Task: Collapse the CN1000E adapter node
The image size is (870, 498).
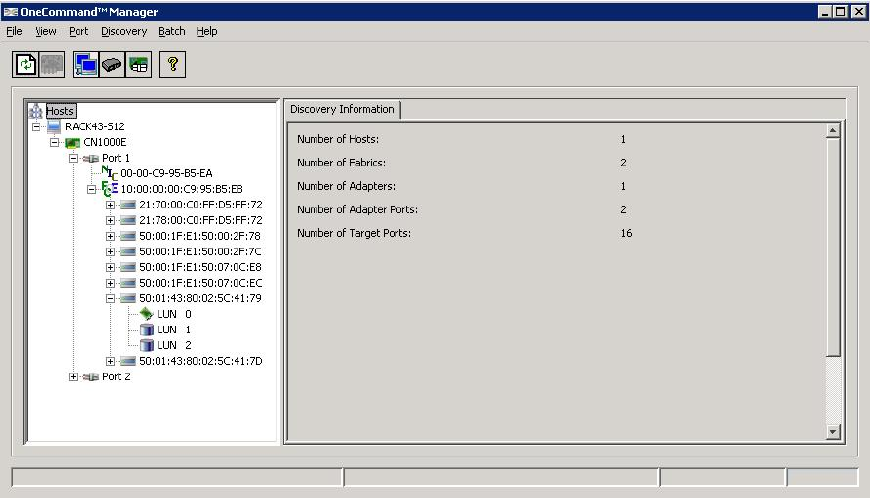Action: click(x=54, y=143)
